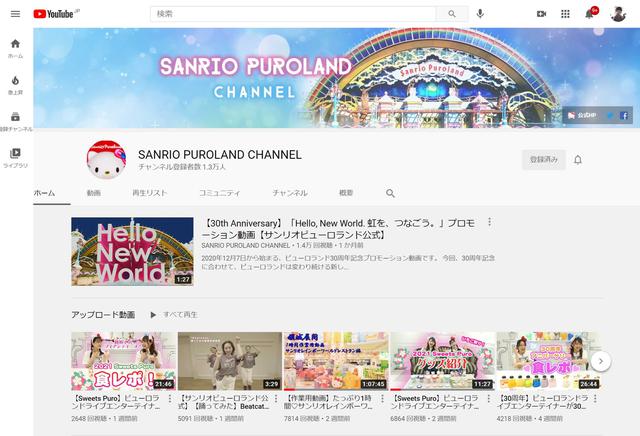
Task: Open the account avatar menu
Action: [618, 14]
